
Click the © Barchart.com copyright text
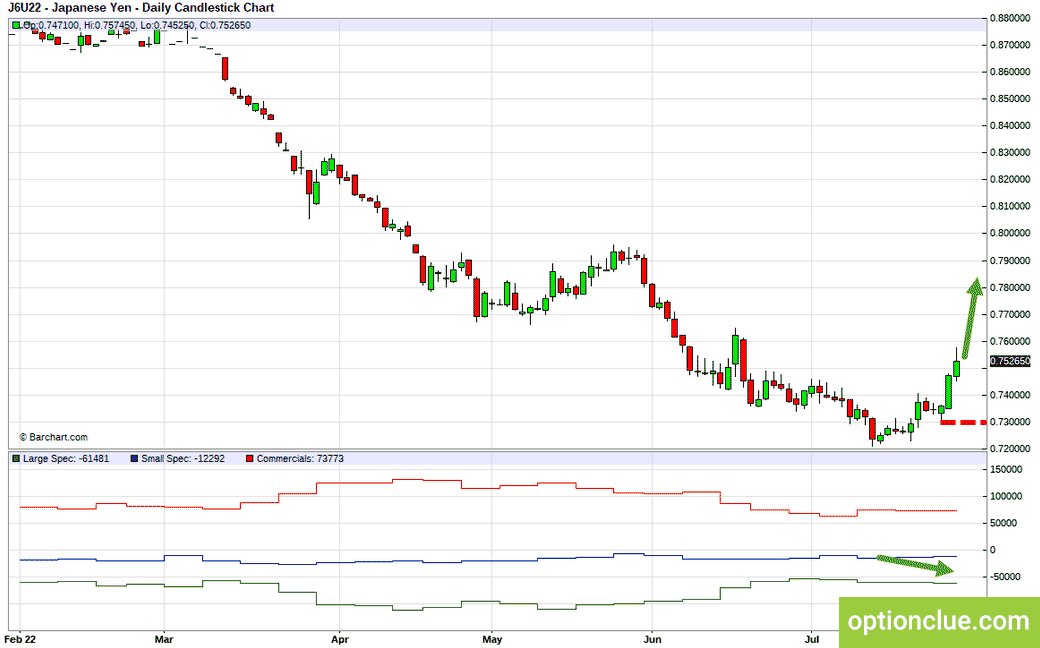(x=53, y=437)
